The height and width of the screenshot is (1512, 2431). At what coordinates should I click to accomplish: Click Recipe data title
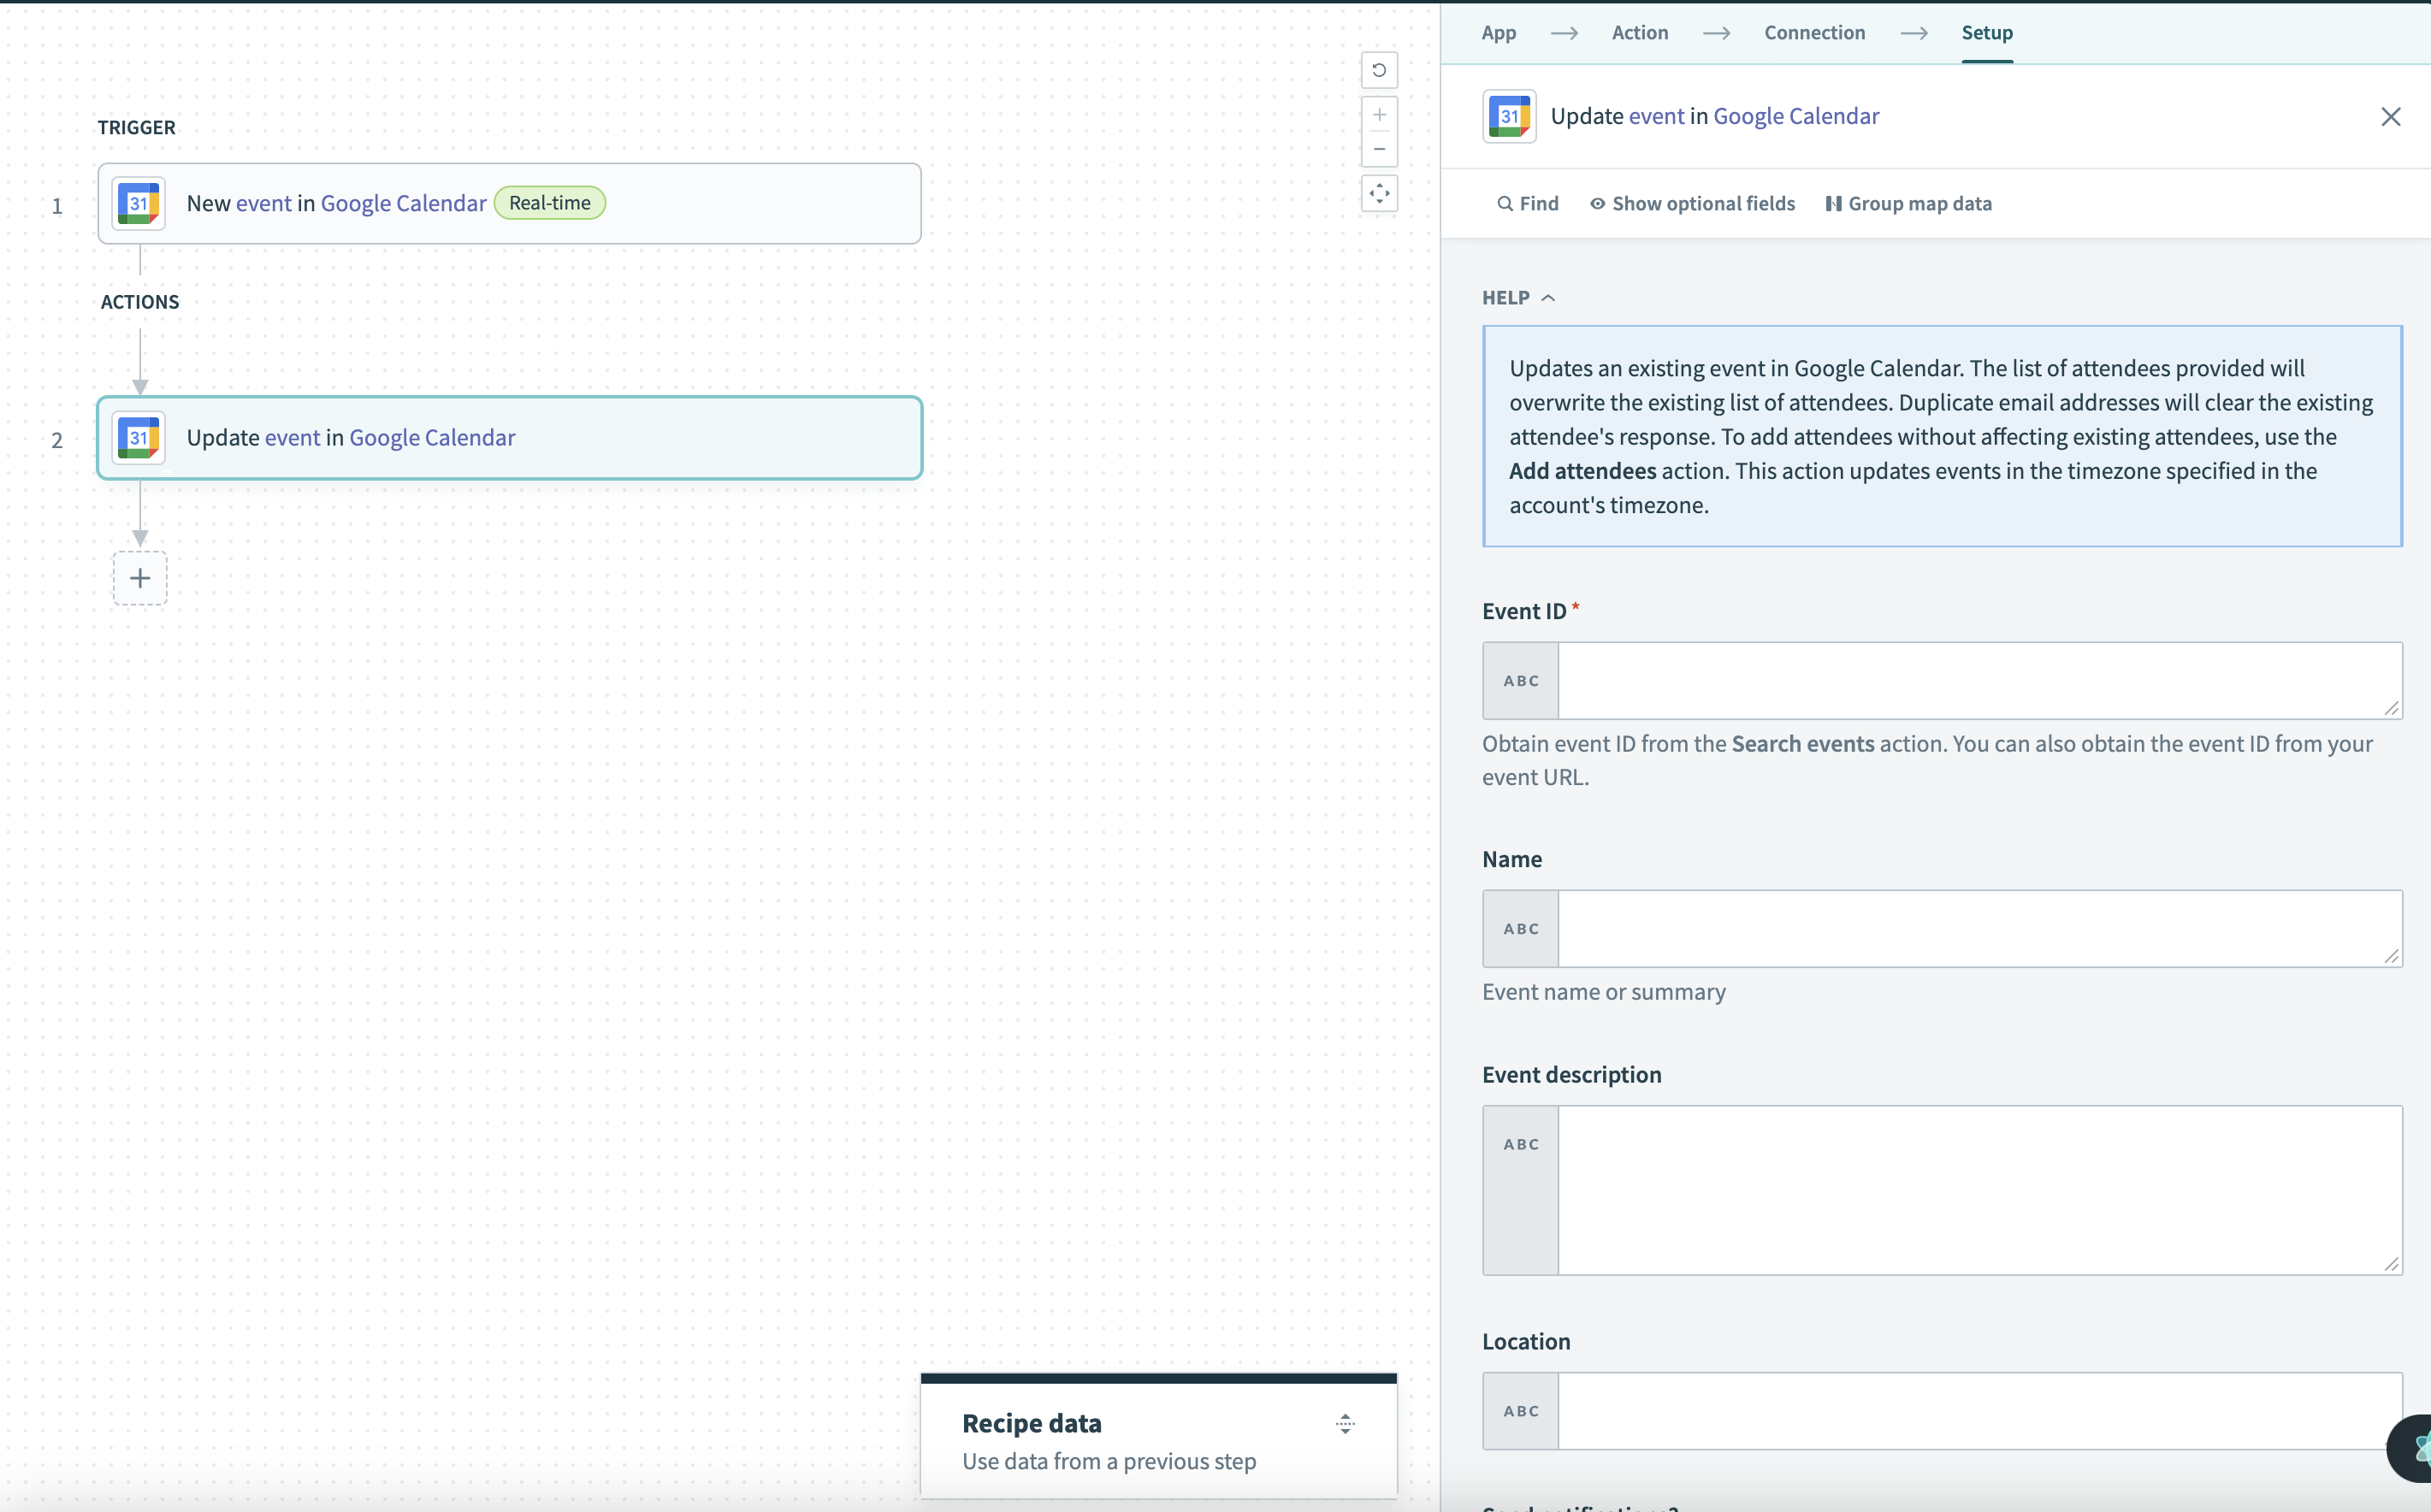point(1031,1423)
